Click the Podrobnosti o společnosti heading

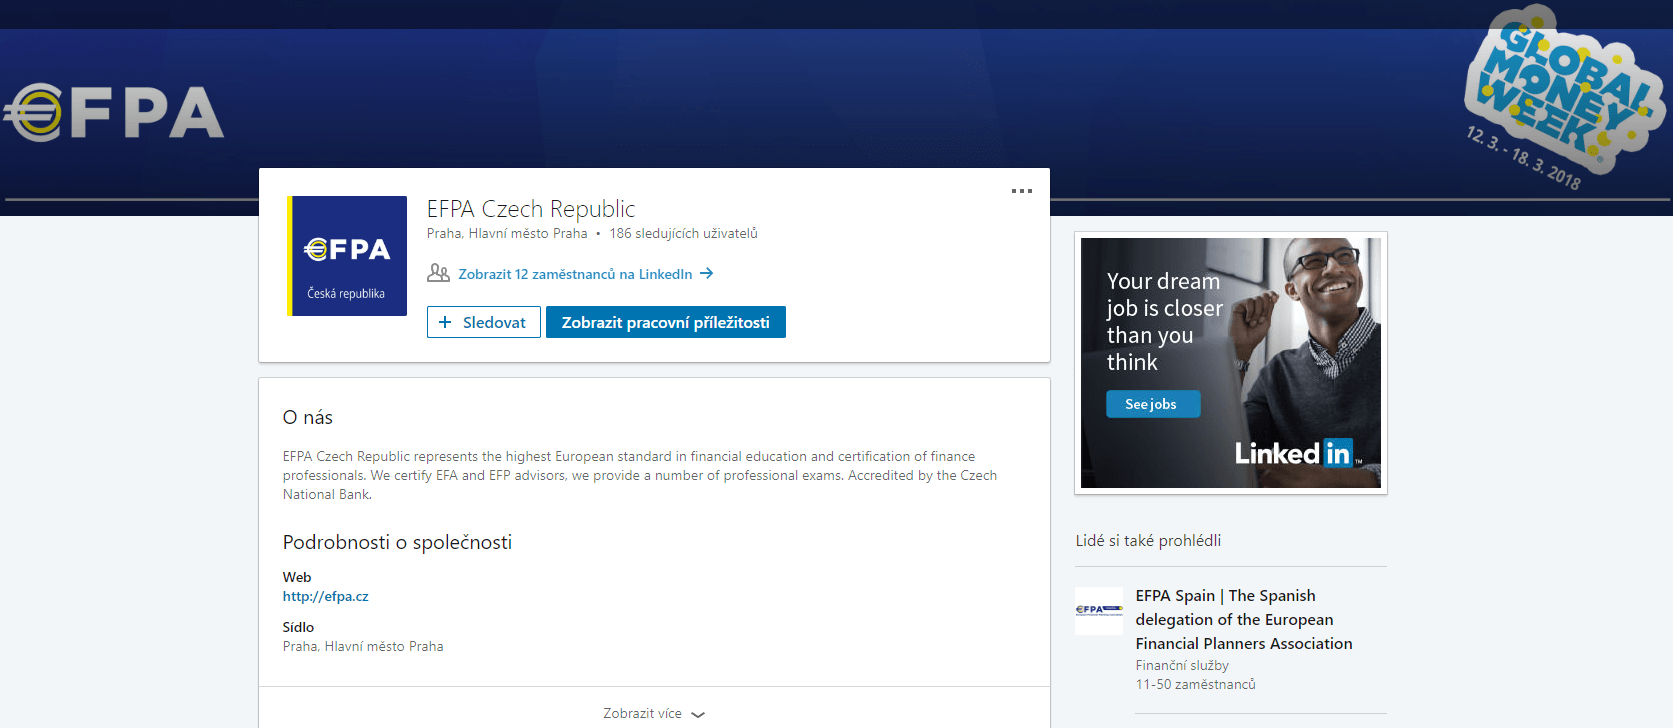[x=397, y=542]
